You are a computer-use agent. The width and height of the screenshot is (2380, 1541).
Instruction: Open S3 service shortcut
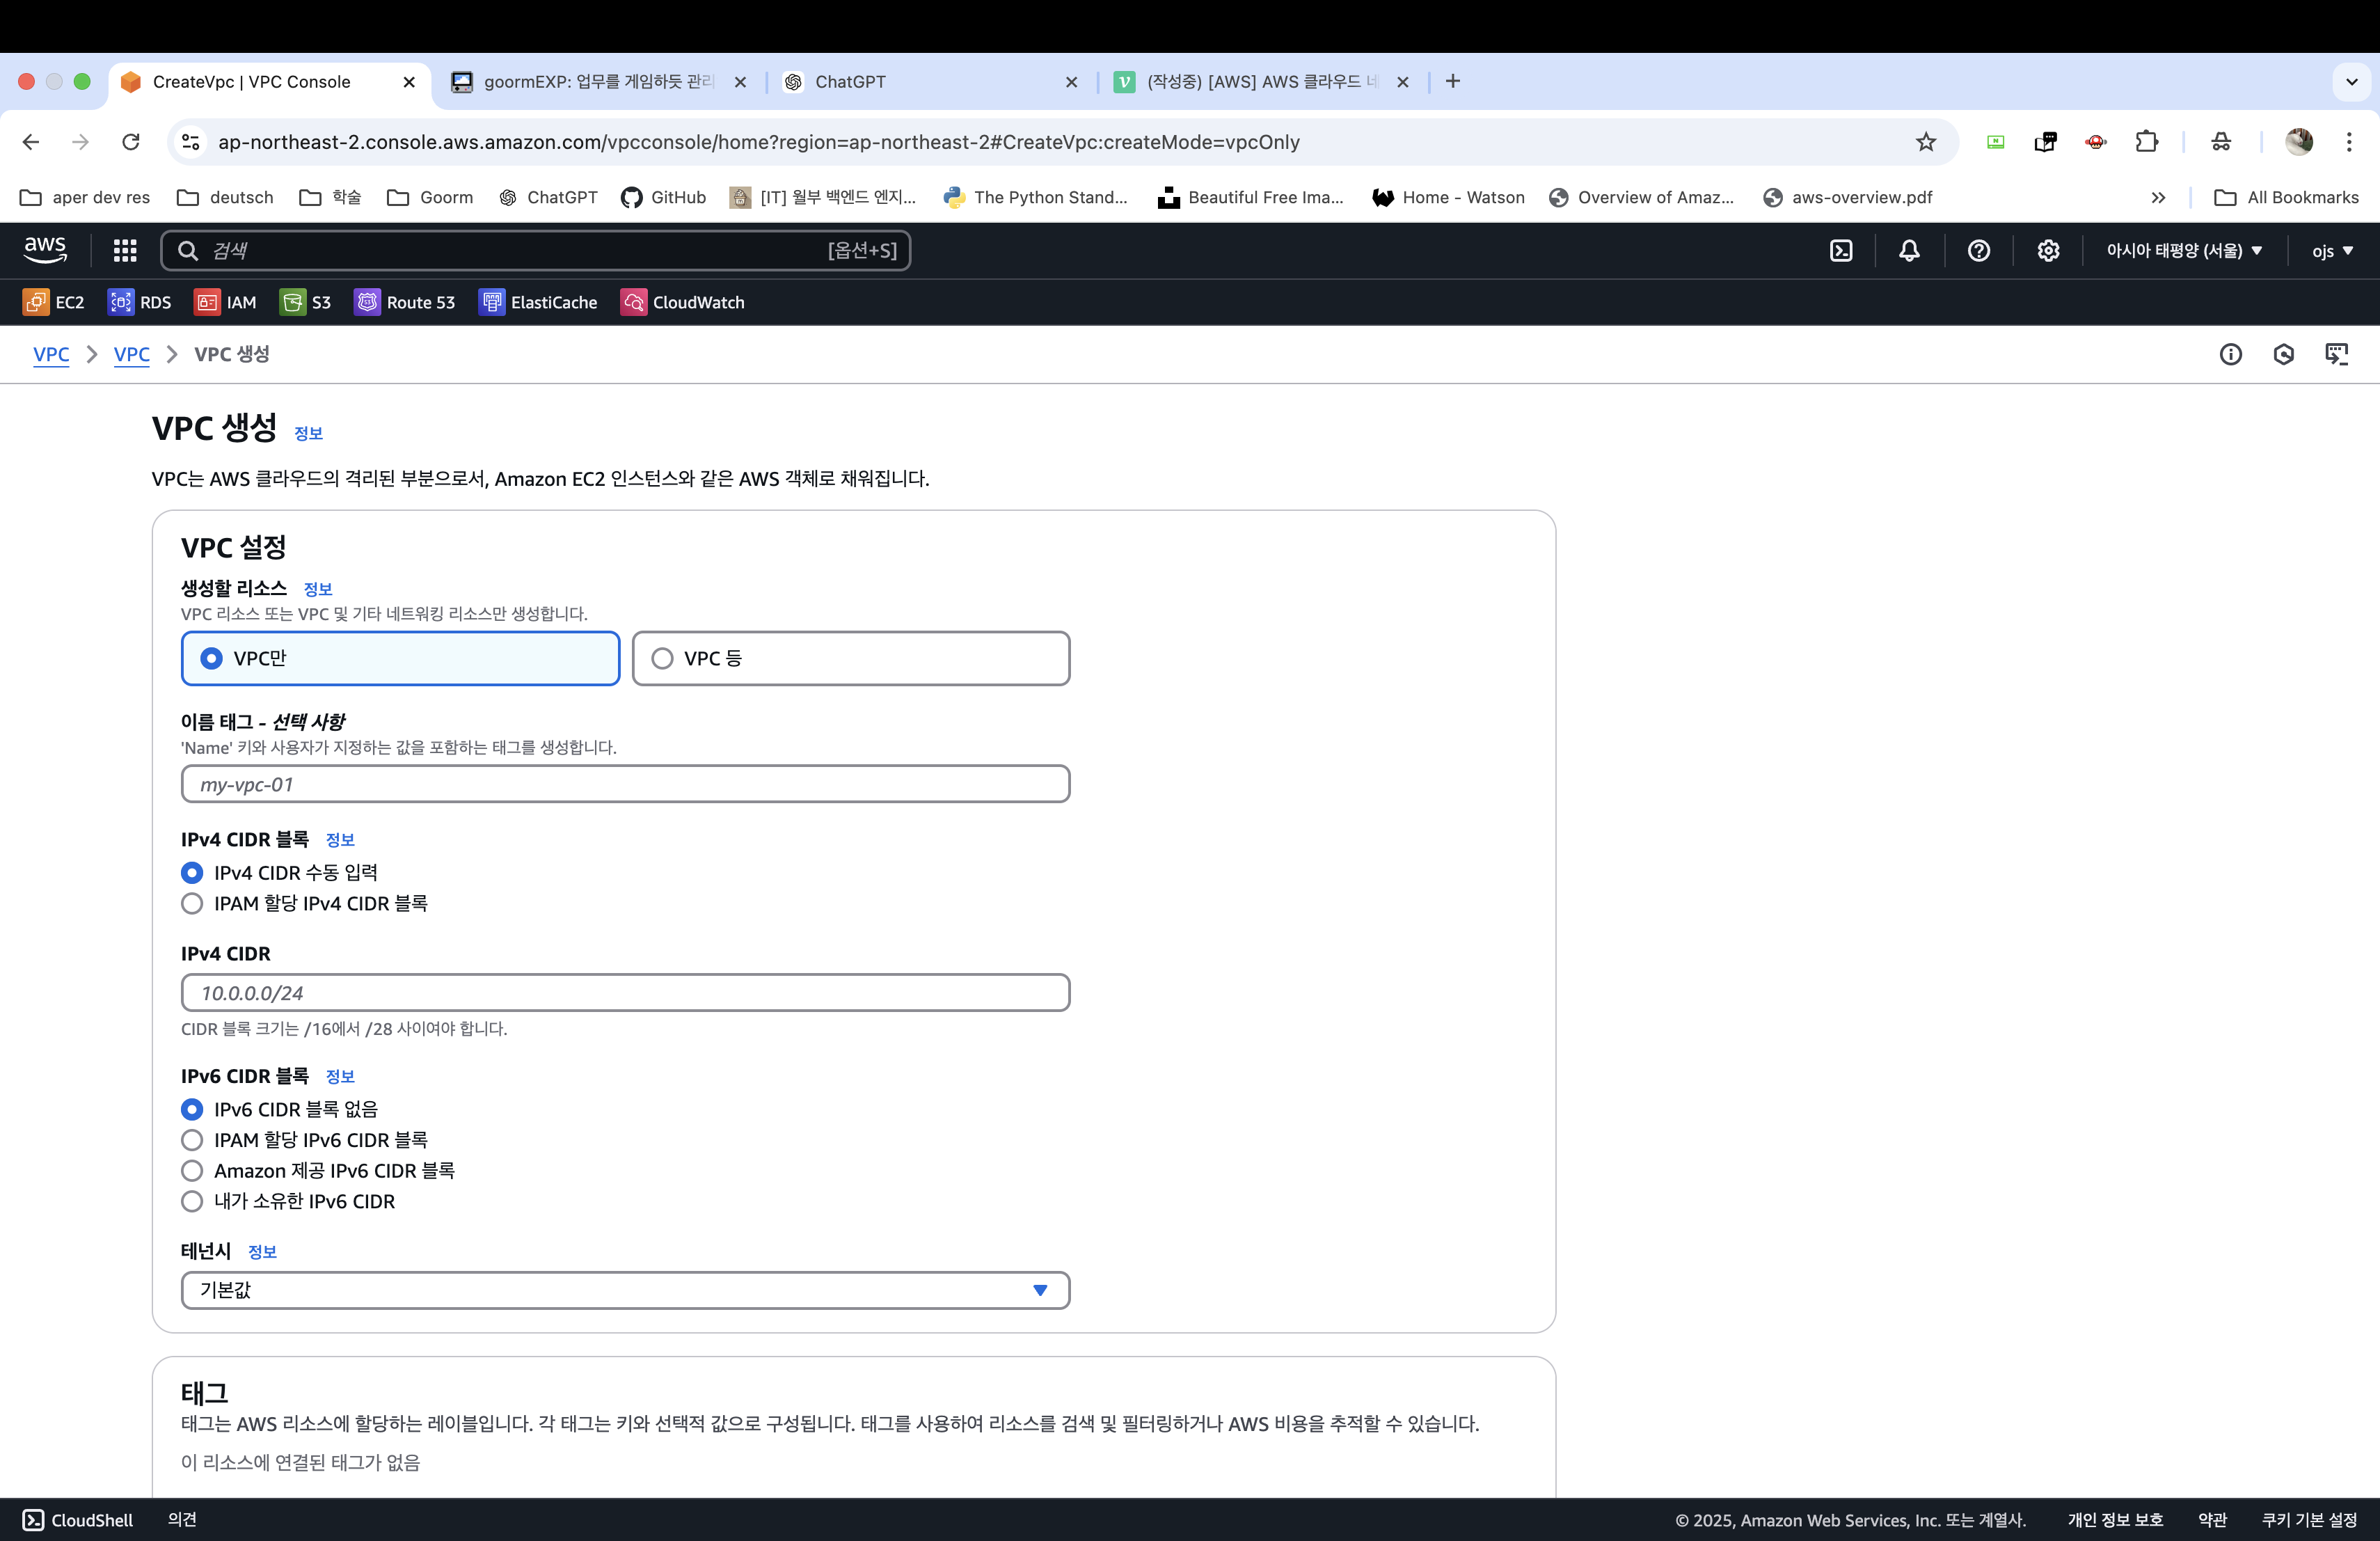pos(306,302)
